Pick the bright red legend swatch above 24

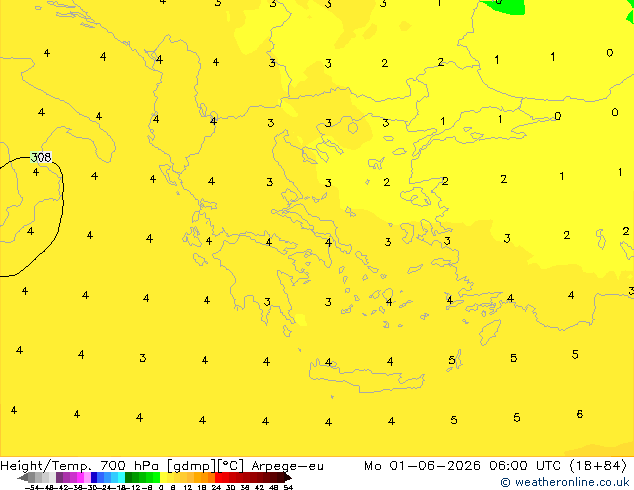coord(219,477)
